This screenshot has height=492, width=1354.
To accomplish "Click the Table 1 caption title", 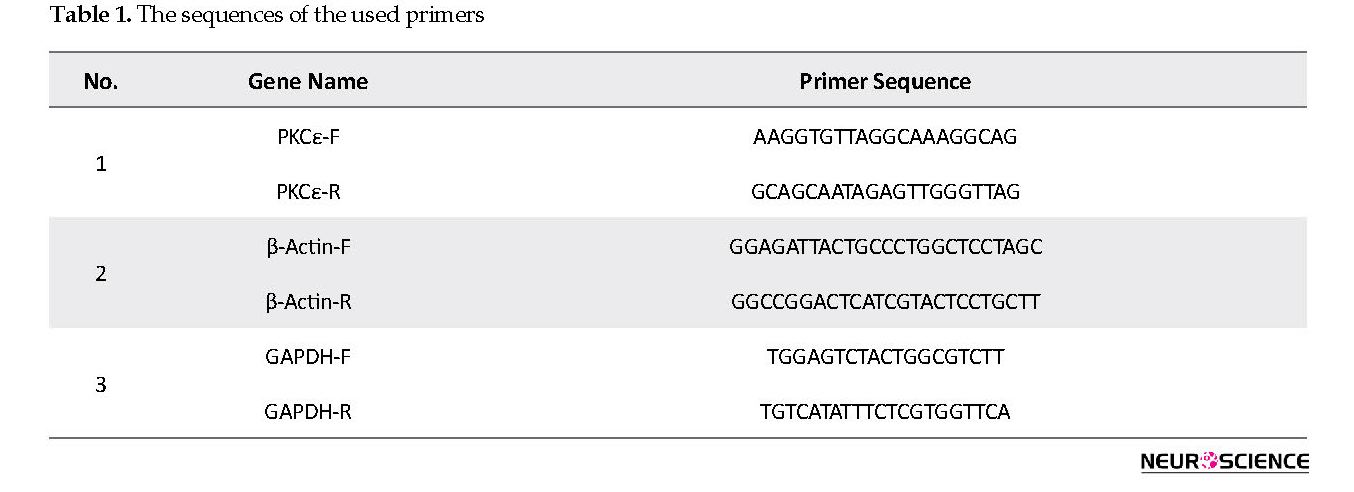I will [267, 16].
